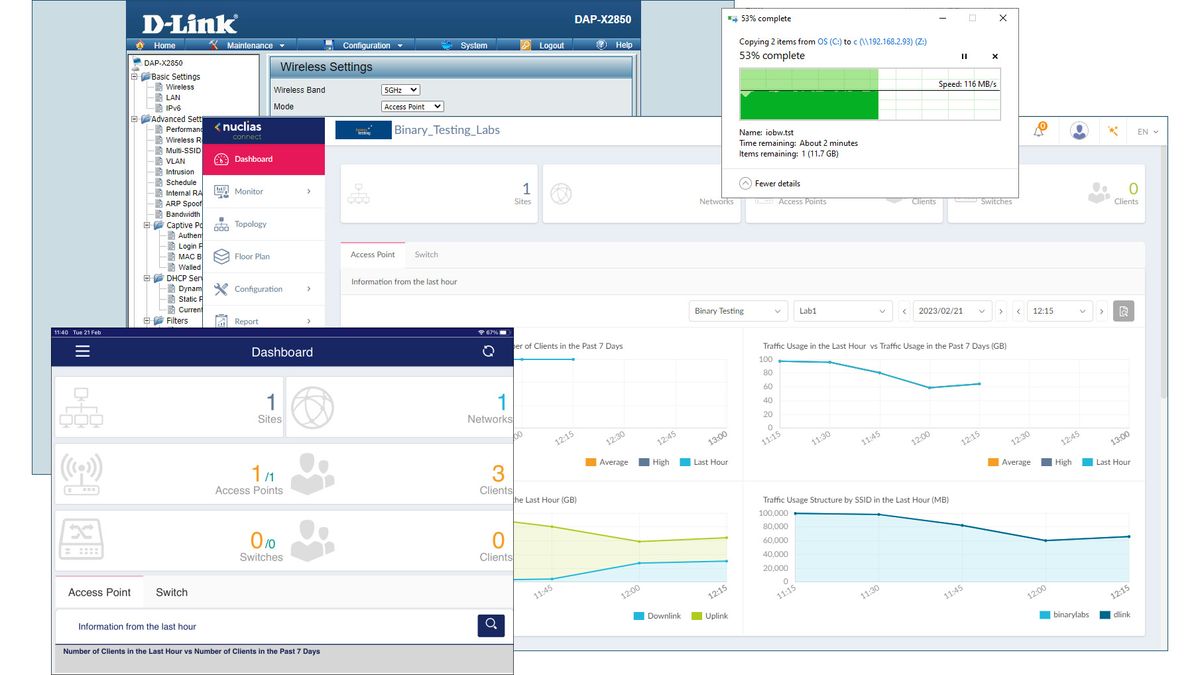Collapse the Basic Settings tree folder
Viewport: 1200px width, 675px height.
[136, 76]
